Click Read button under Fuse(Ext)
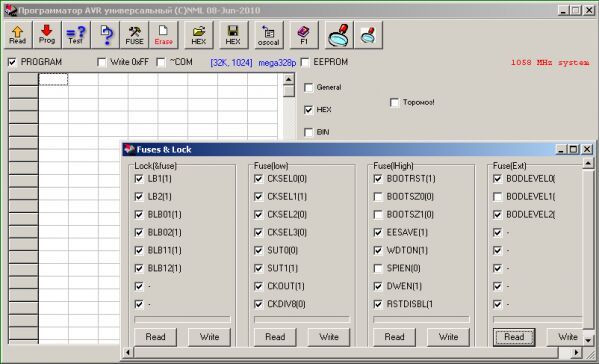 514,337
